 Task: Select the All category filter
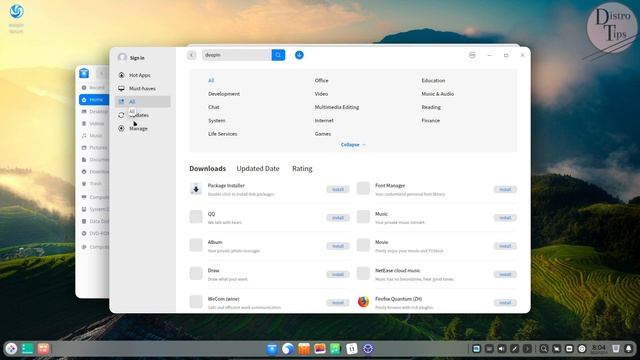tap(211, 81)
